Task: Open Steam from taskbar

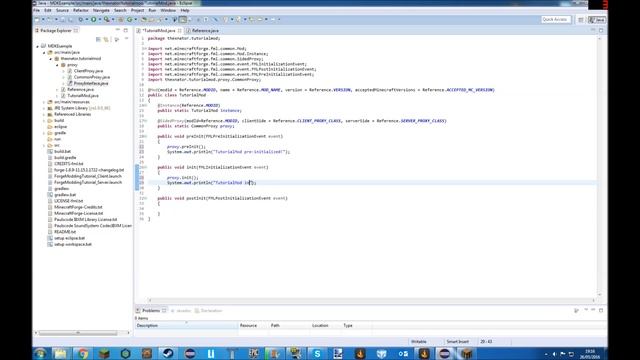Action: click(168, 353)
